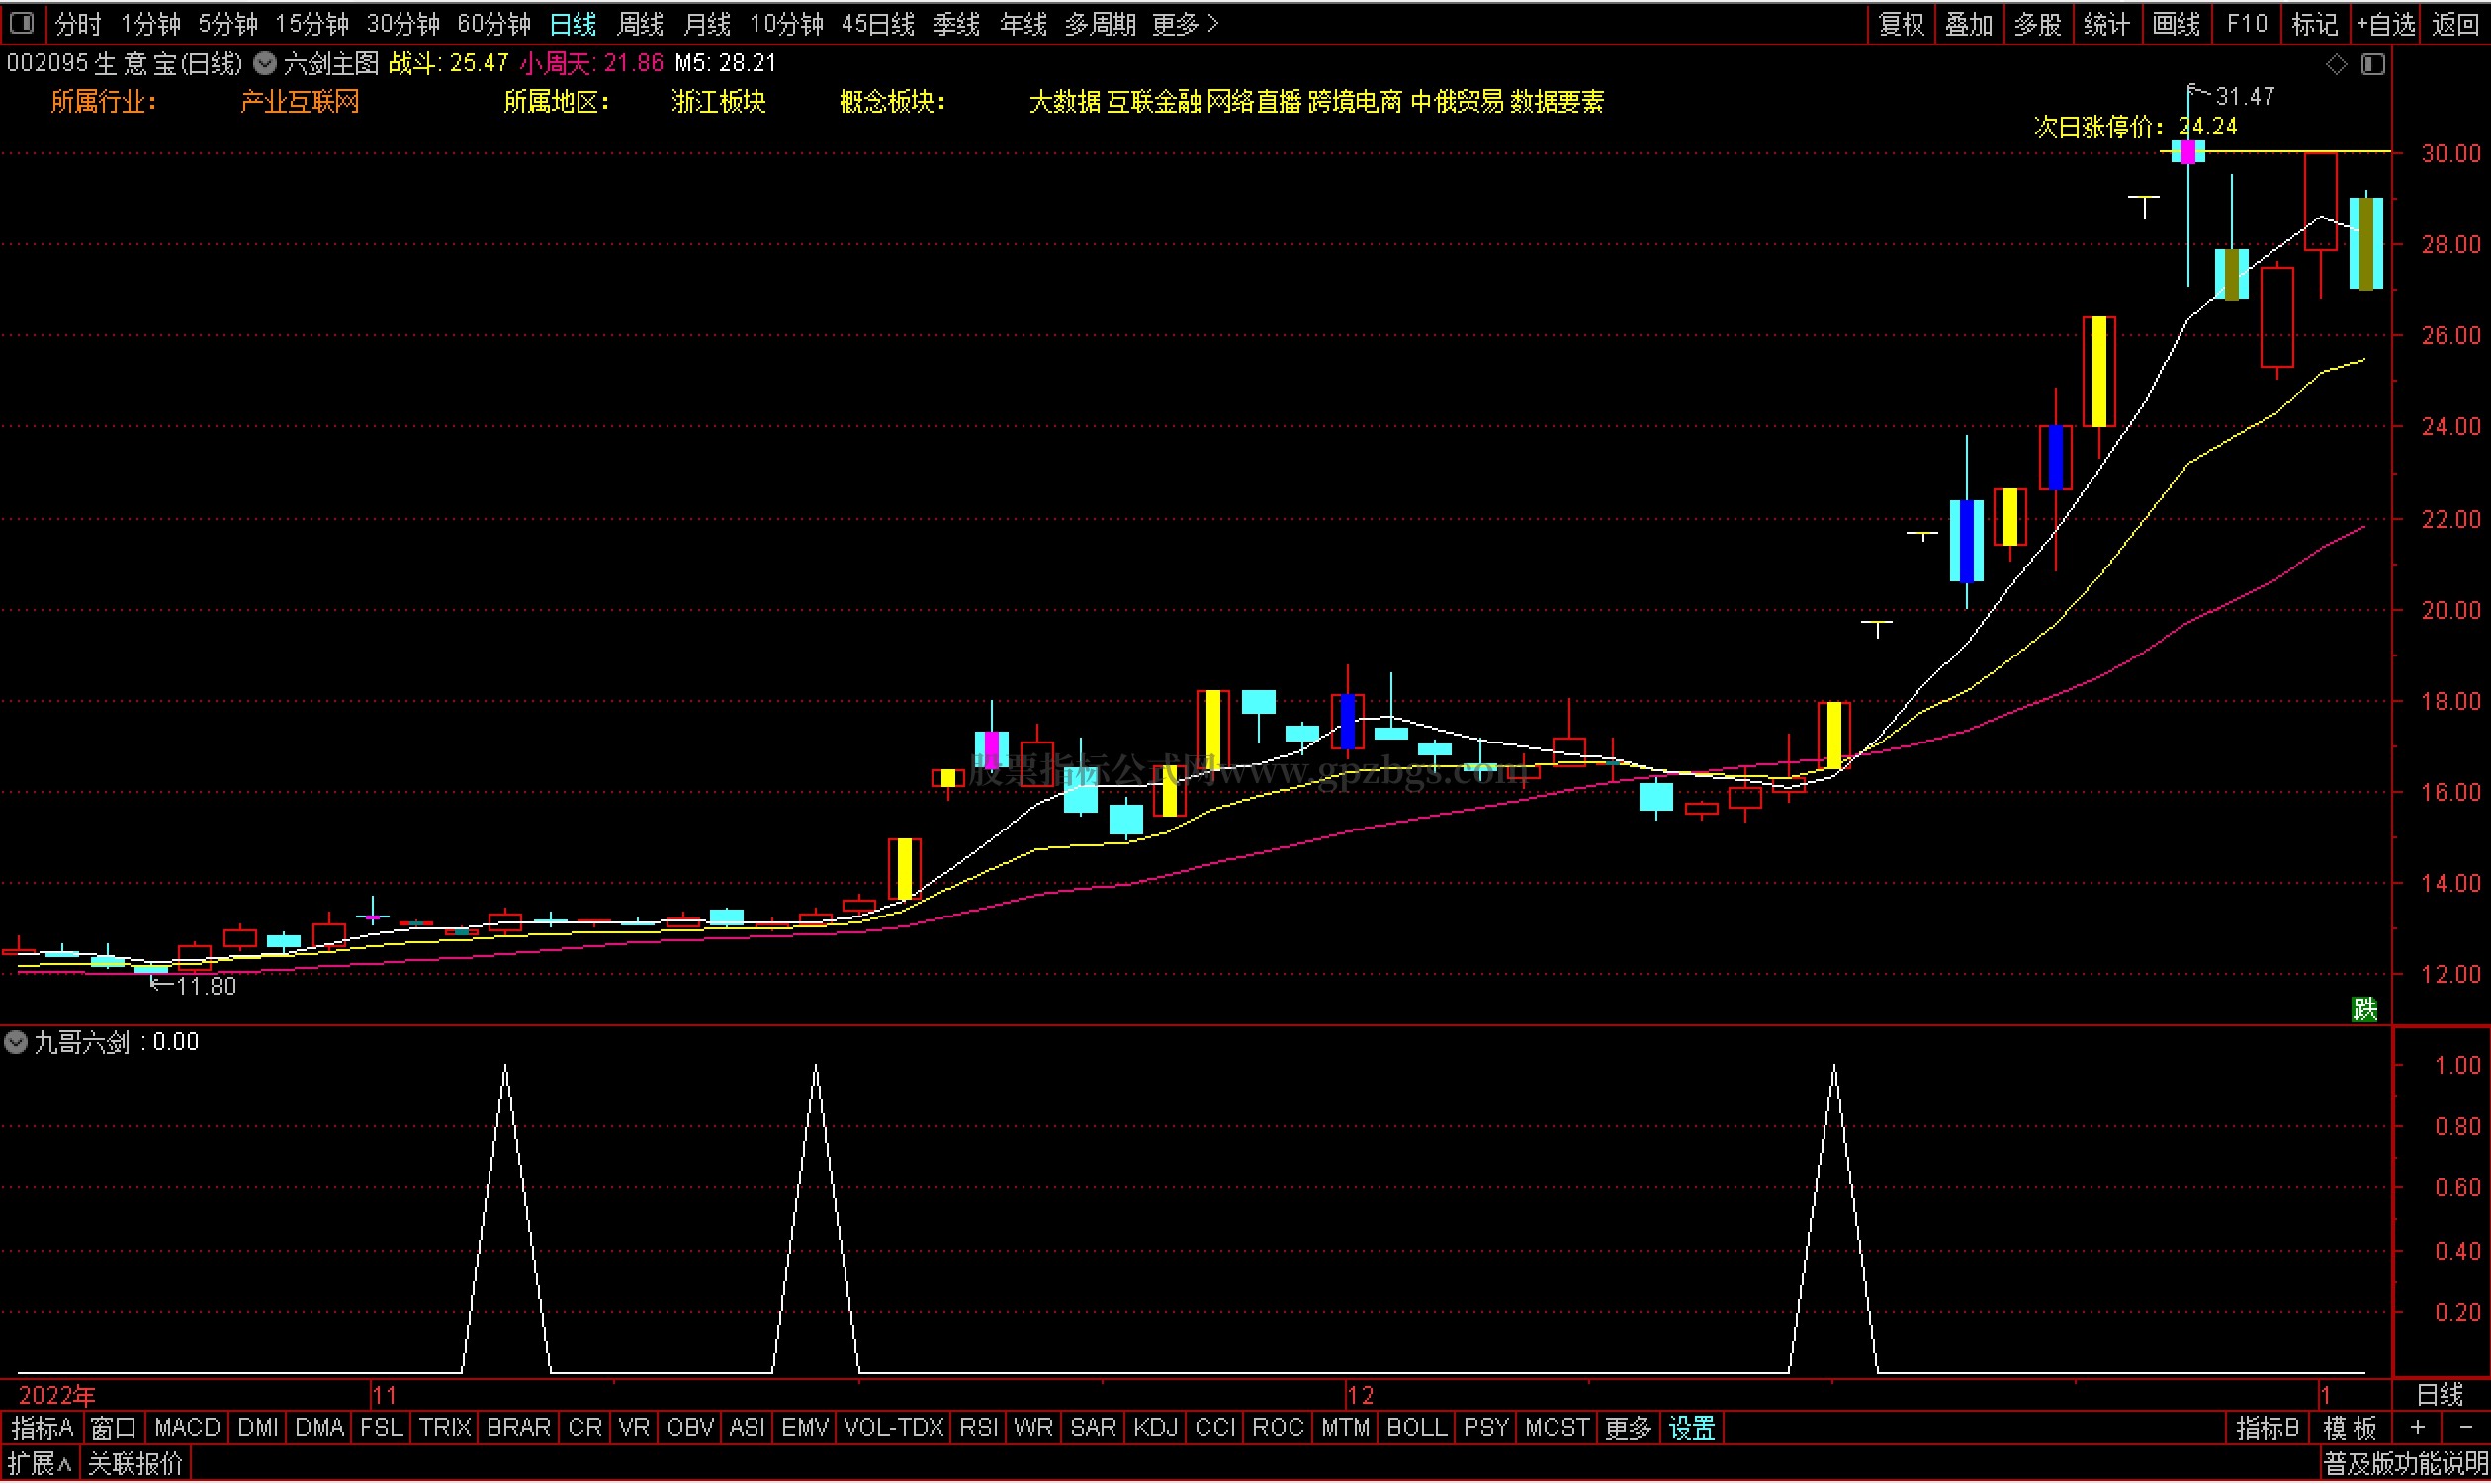The width and height of the screenshot is (2491, 1484).
Task: Click the minus zoom-out button
Action: (2465, 1428)
